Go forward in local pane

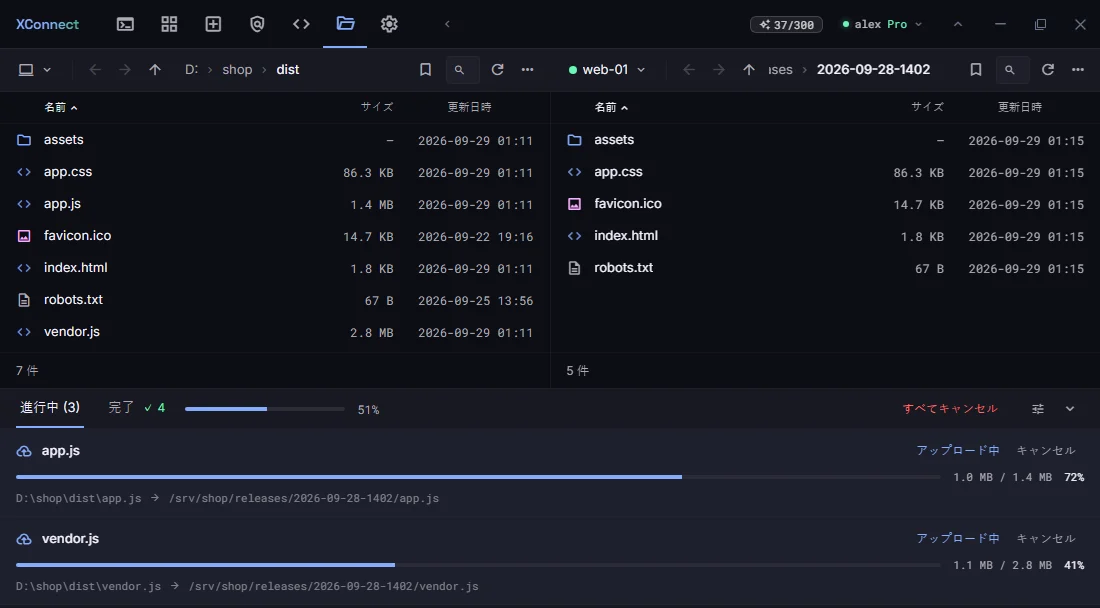click(x=125, y=69)
